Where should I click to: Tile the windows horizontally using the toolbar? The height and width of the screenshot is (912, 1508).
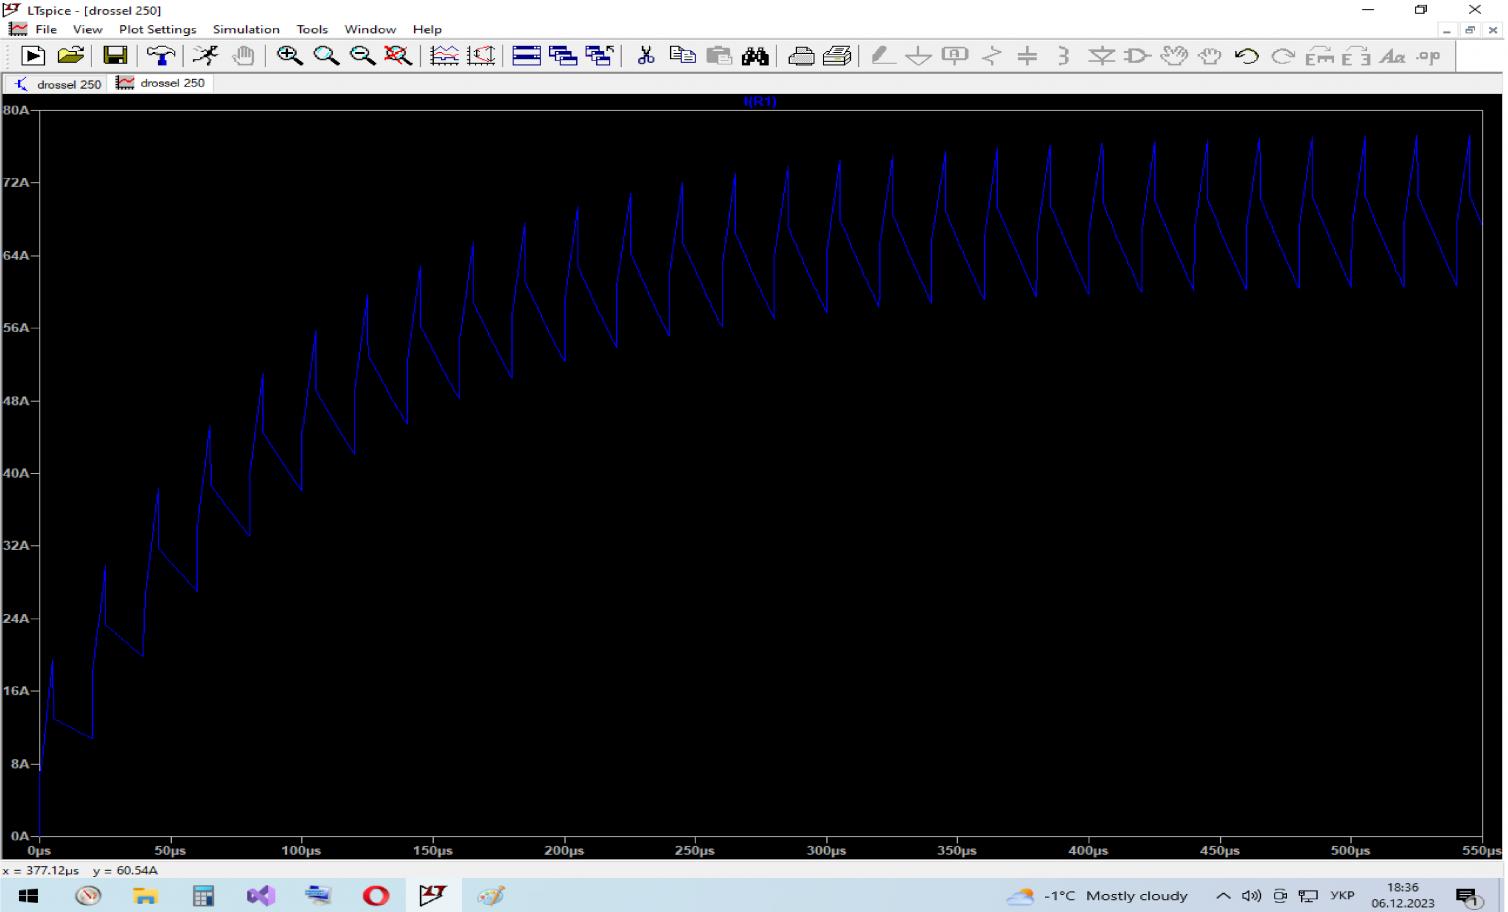527,56
